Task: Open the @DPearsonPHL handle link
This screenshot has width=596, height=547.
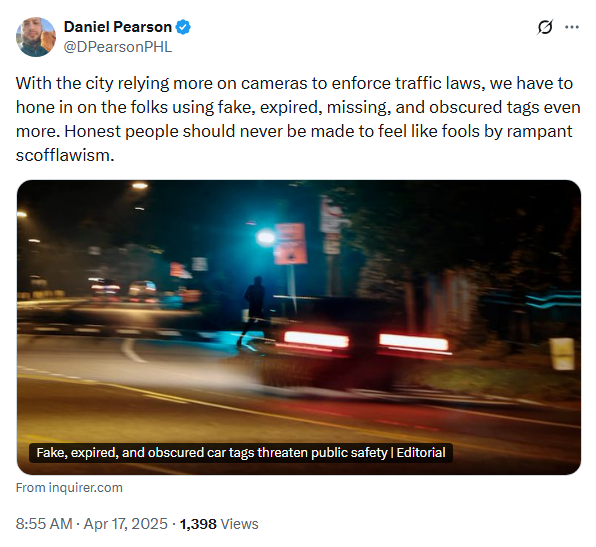Action: [118, 47]
